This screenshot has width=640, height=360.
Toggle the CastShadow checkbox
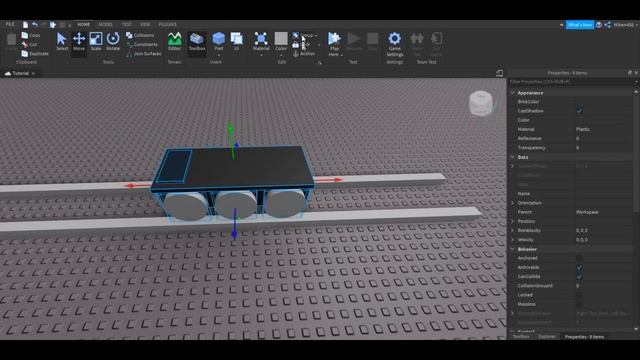click(x=579, y=111)
